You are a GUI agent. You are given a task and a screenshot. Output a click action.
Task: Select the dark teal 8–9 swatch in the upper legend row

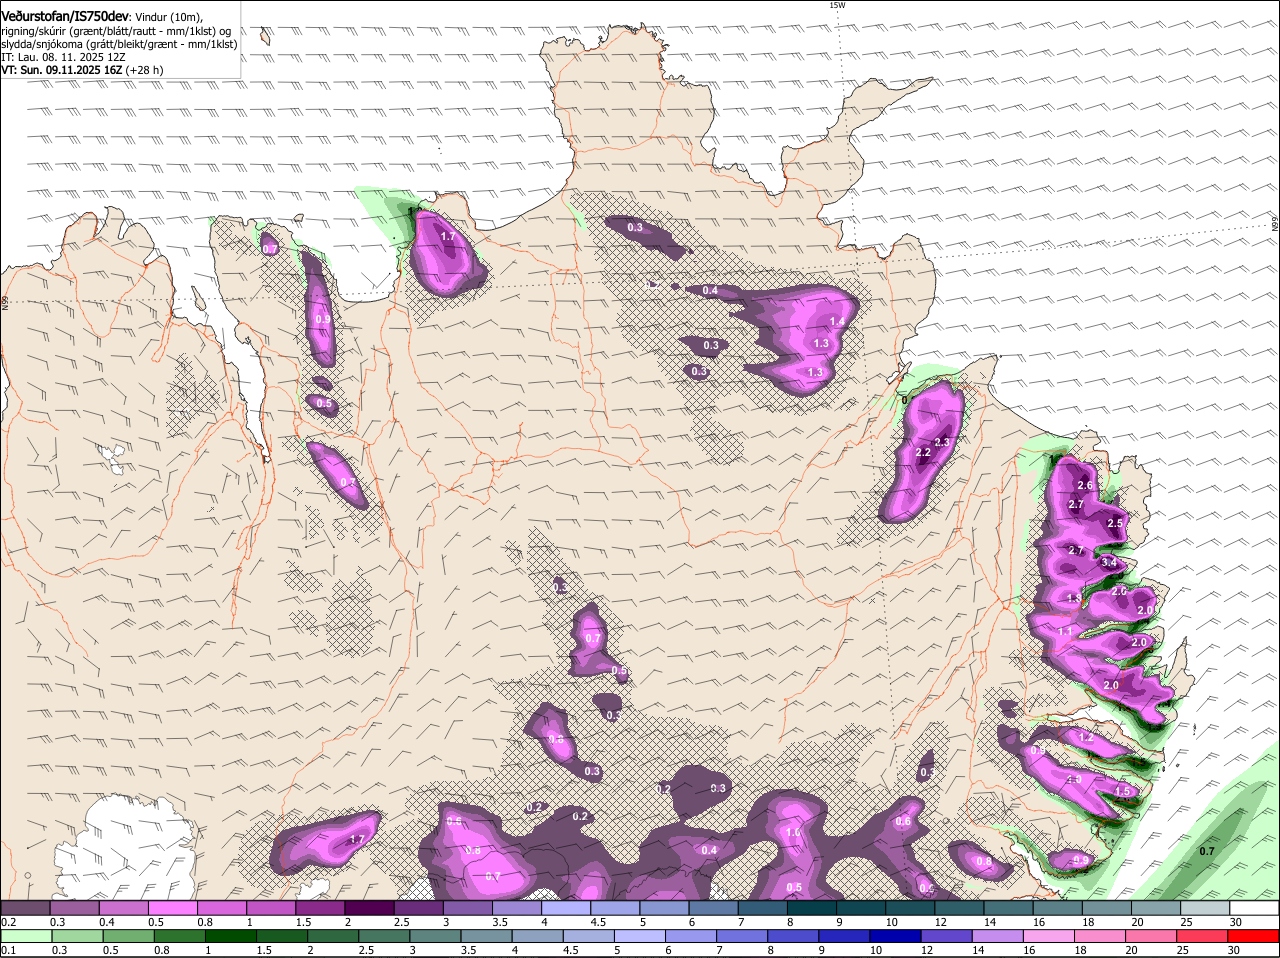click(813, 908)
